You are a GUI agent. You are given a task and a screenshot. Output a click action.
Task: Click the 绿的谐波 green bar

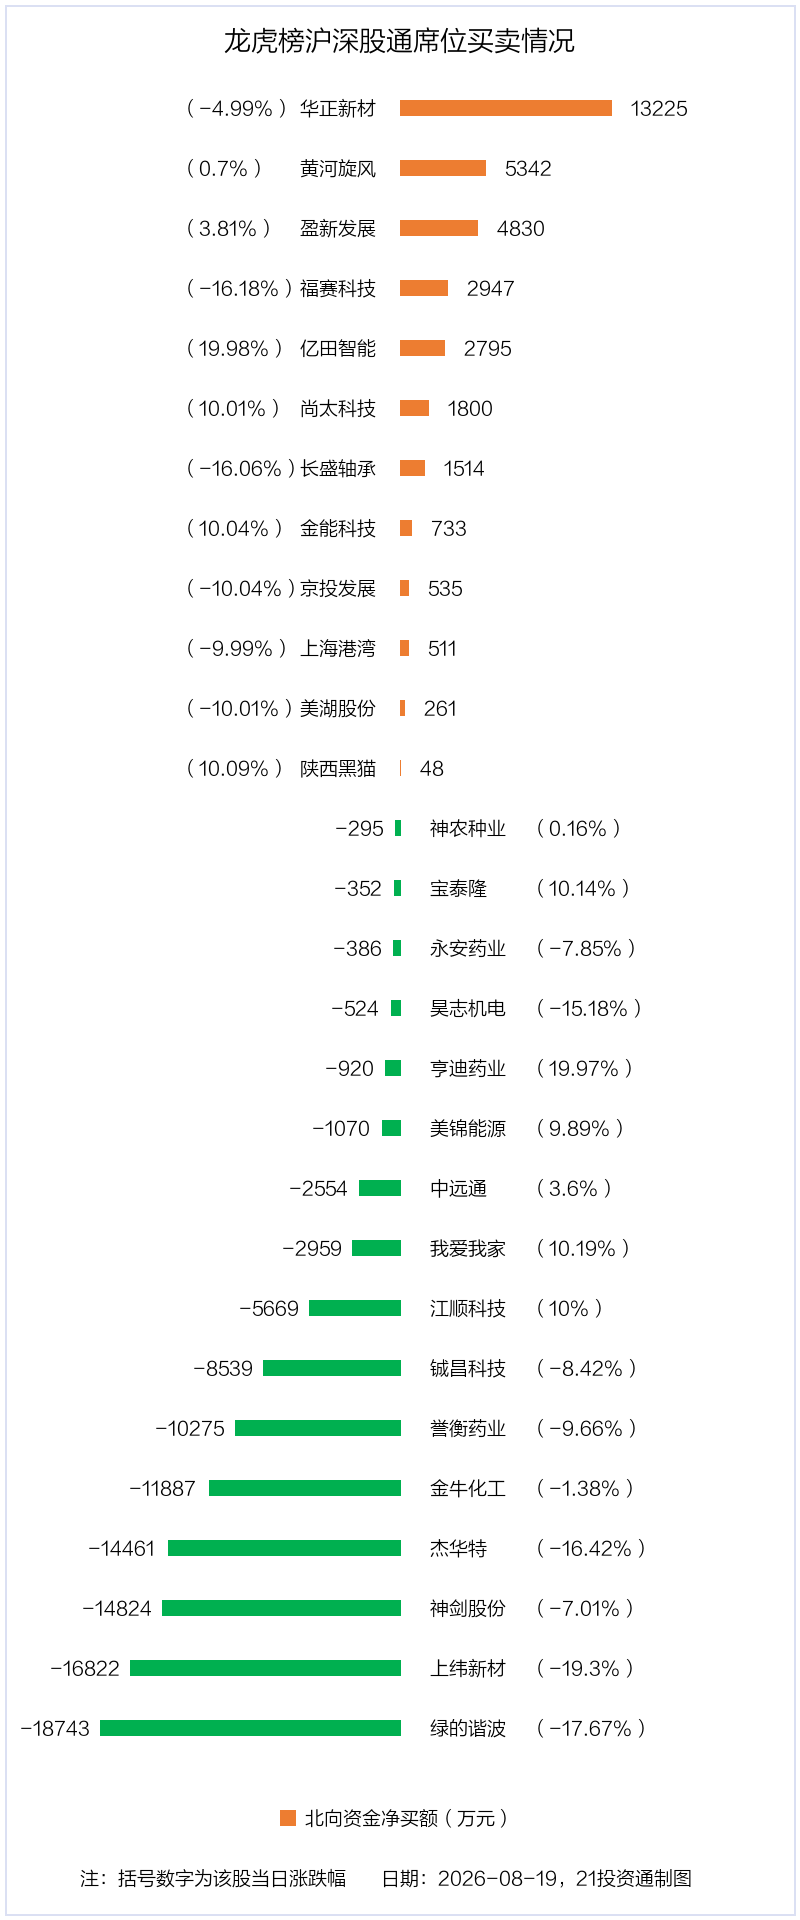point(250,1728)
